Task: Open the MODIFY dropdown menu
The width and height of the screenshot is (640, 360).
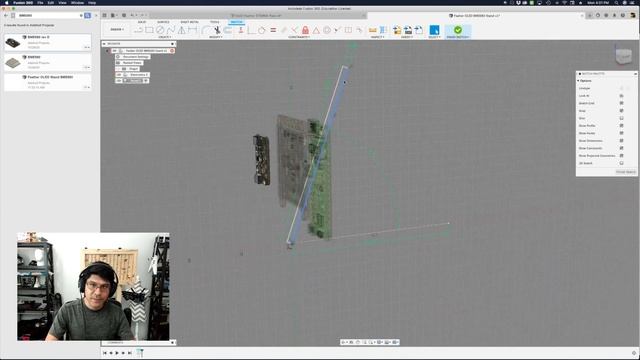Action: pos(216,37)
